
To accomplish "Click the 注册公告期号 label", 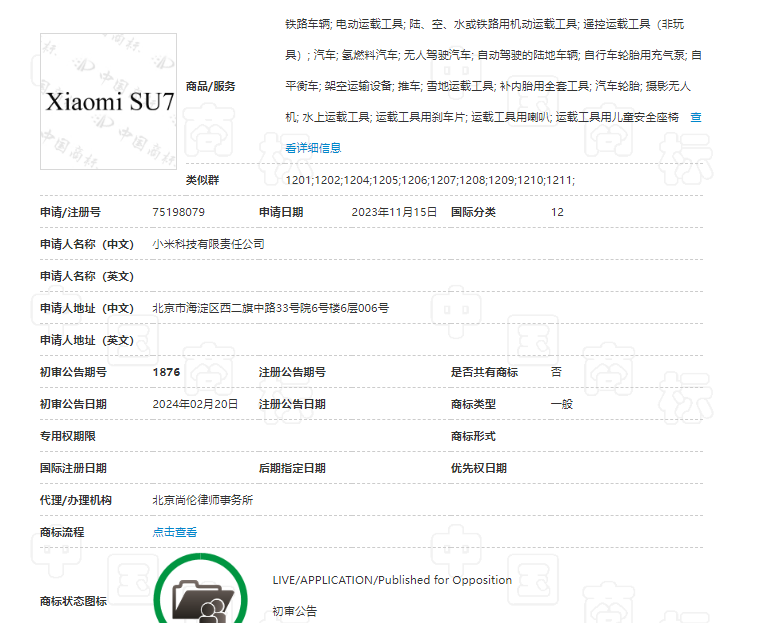I will click(x=292, y=372).
